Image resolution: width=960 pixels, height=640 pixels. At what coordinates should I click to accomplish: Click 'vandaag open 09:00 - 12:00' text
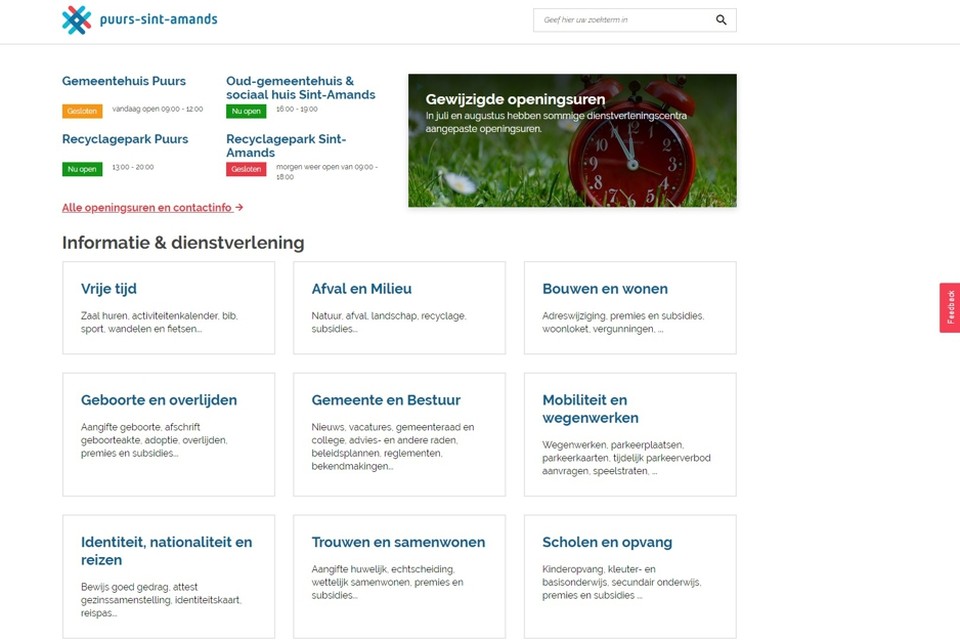[157, 109]
